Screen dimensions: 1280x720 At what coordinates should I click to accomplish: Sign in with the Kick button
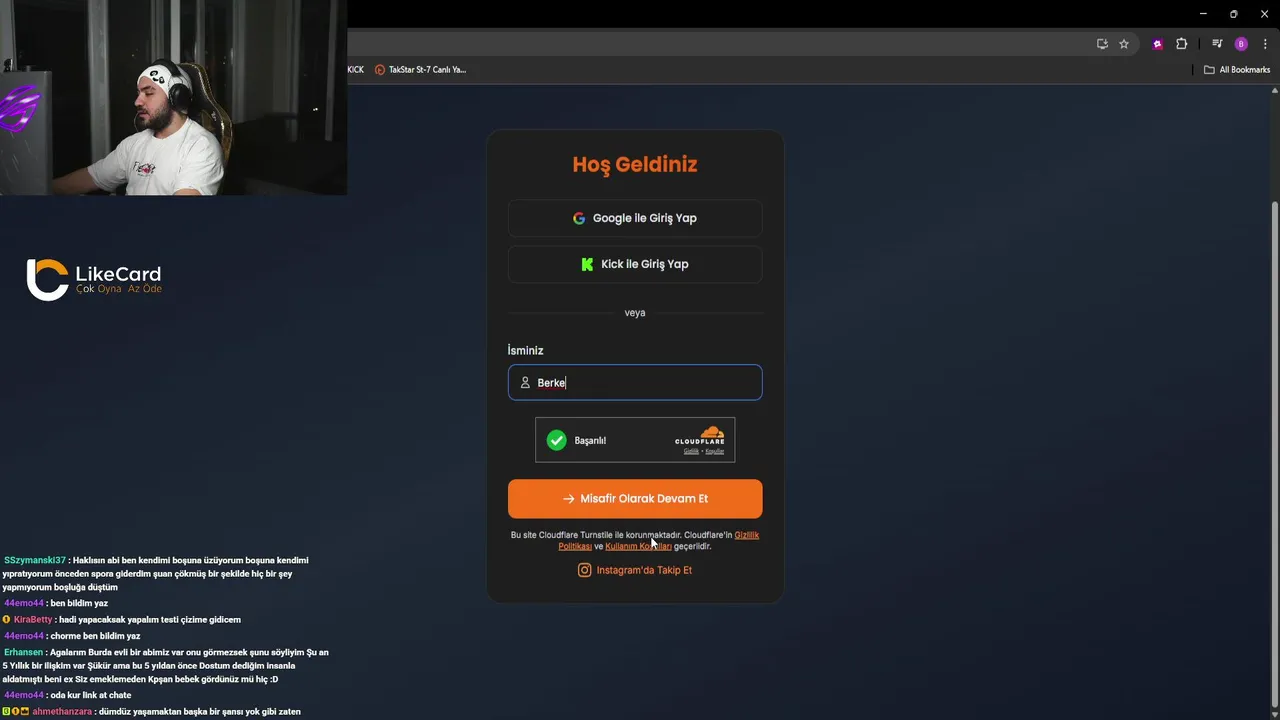pyautogui.click(x=635, y=264)
